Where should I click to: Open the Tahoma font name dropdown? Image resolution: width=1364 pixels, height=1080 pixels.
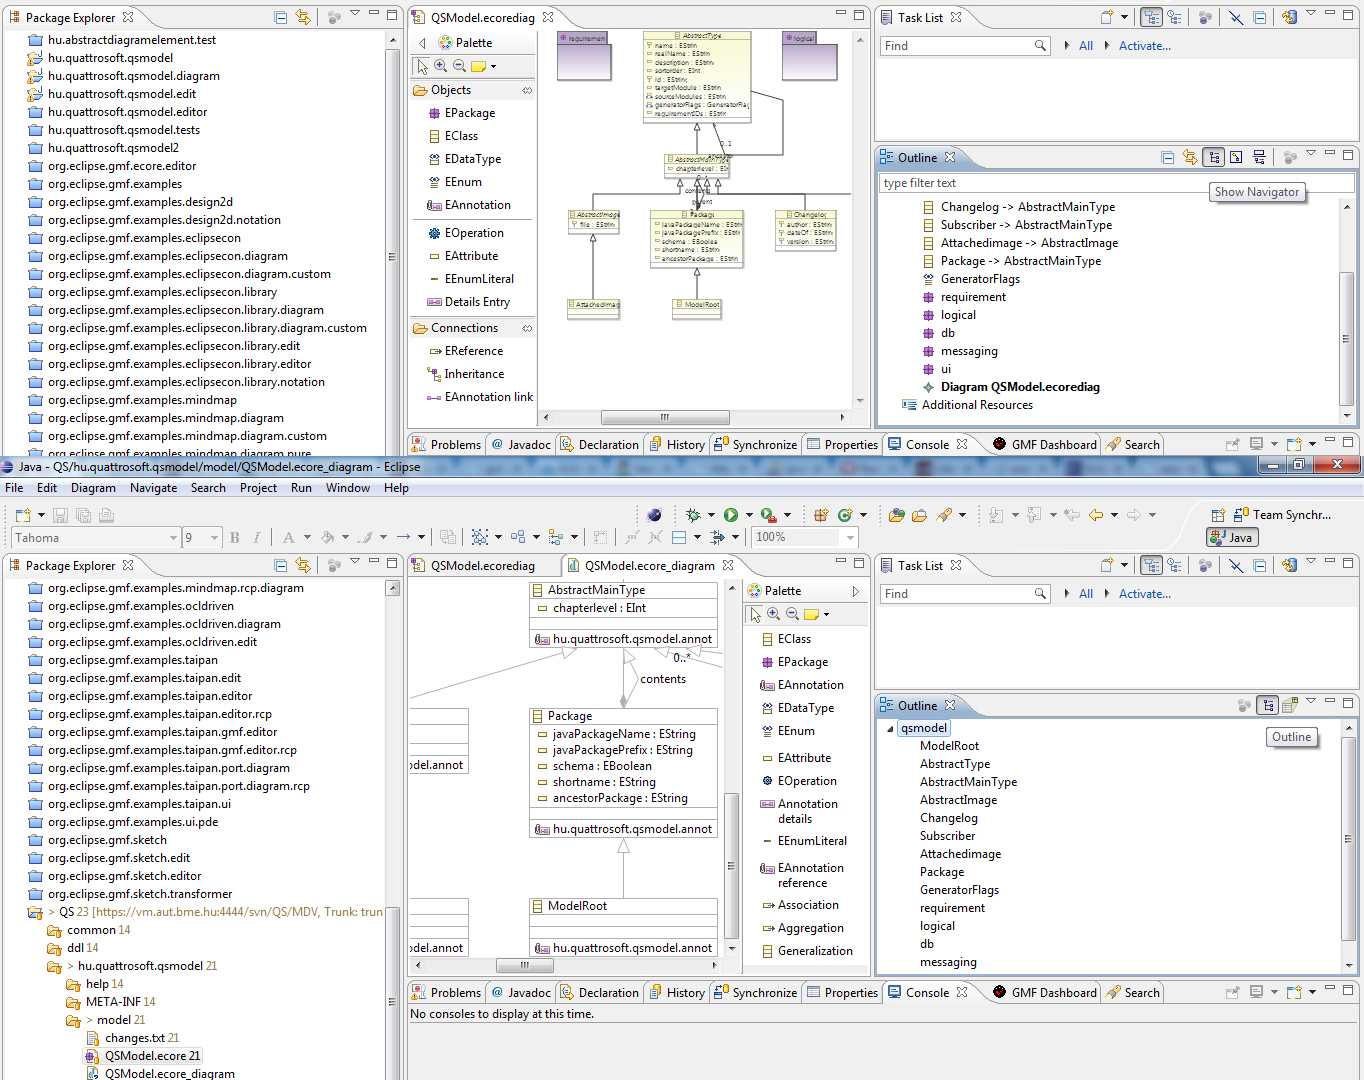(x=173, y=538)
